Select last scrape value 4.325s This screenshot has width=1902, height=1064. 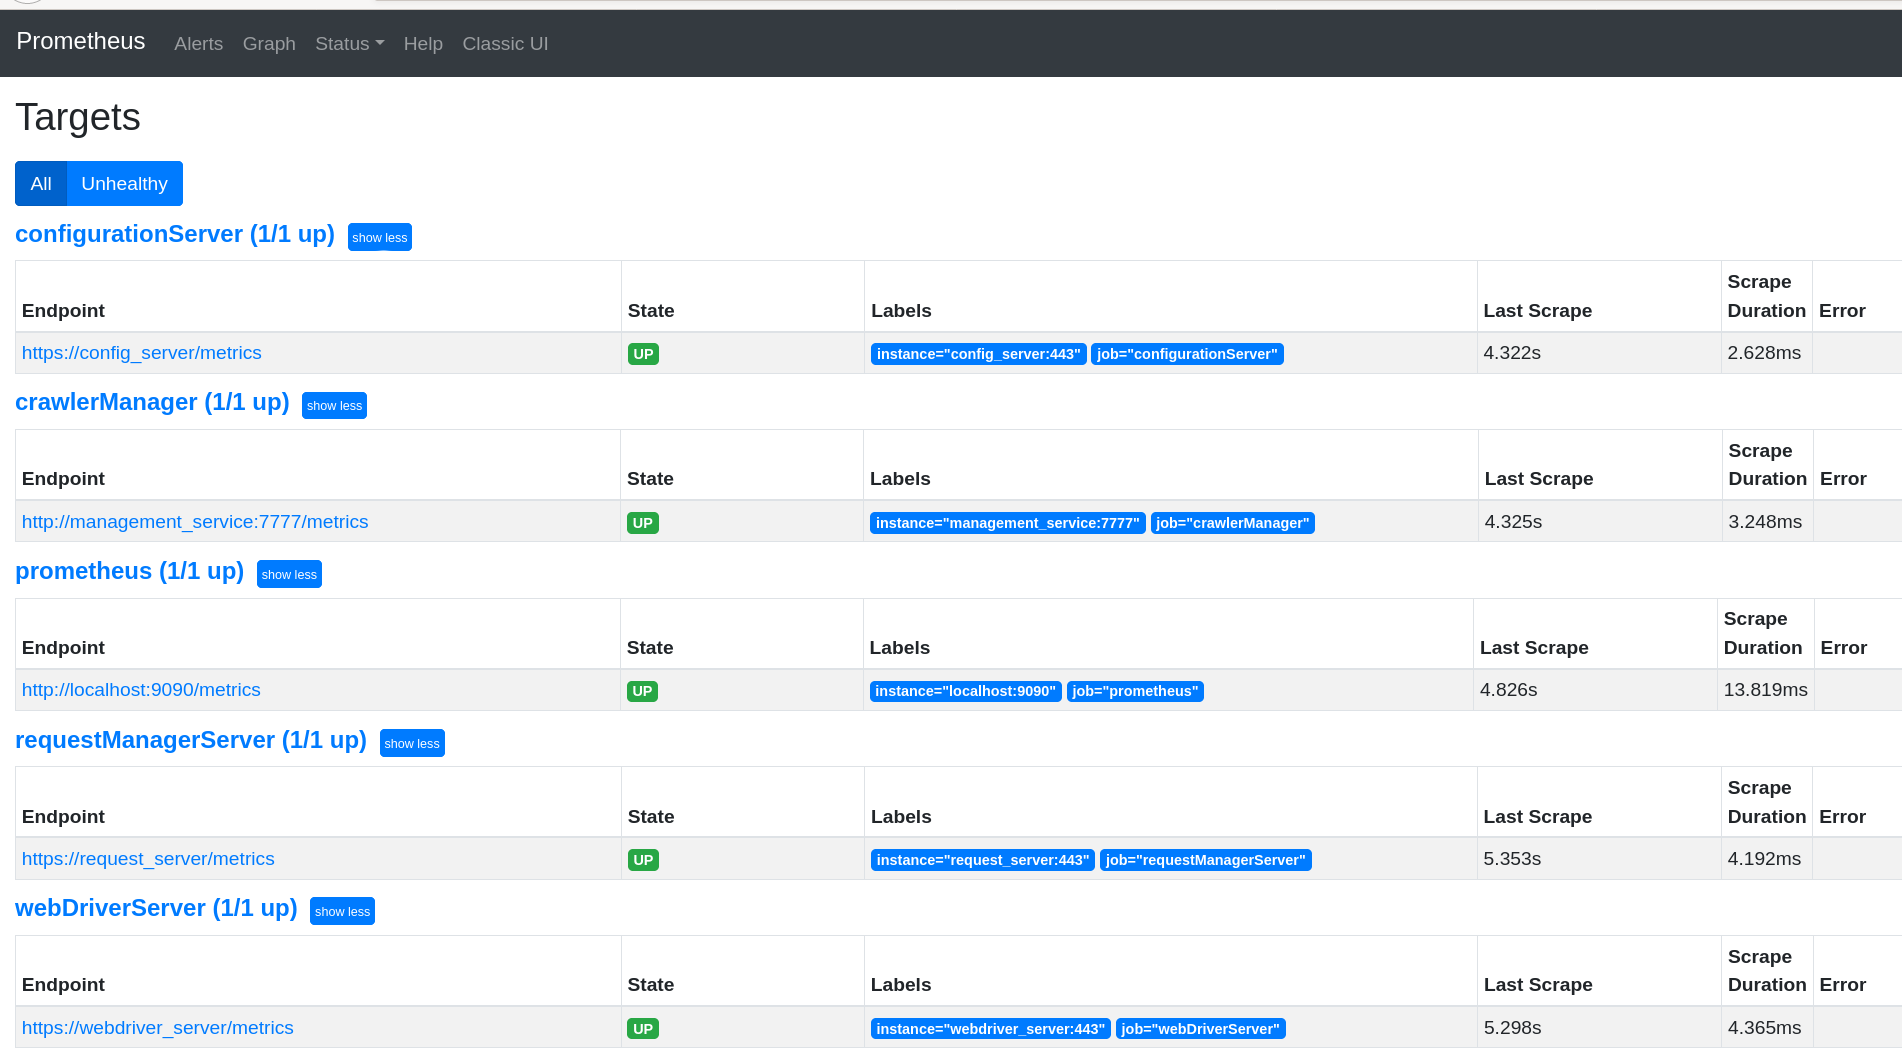click(1513, 522)
